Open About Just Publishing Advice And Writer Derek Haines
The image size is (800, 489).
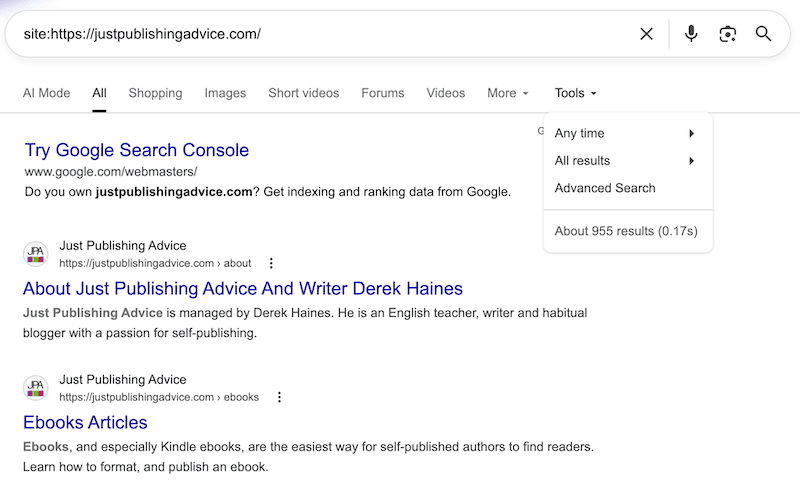point(243,289)
